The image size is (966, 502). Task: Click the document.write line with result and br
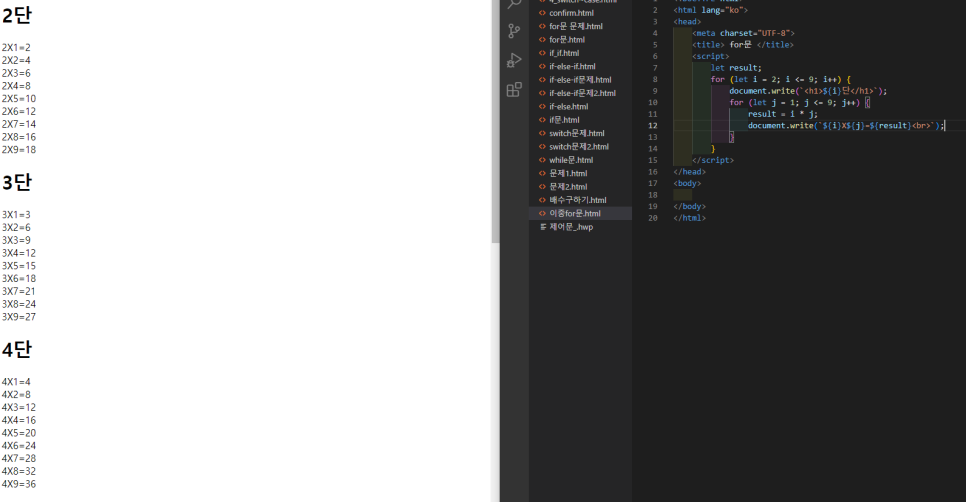pyautogui.click(x=845, y=126)
